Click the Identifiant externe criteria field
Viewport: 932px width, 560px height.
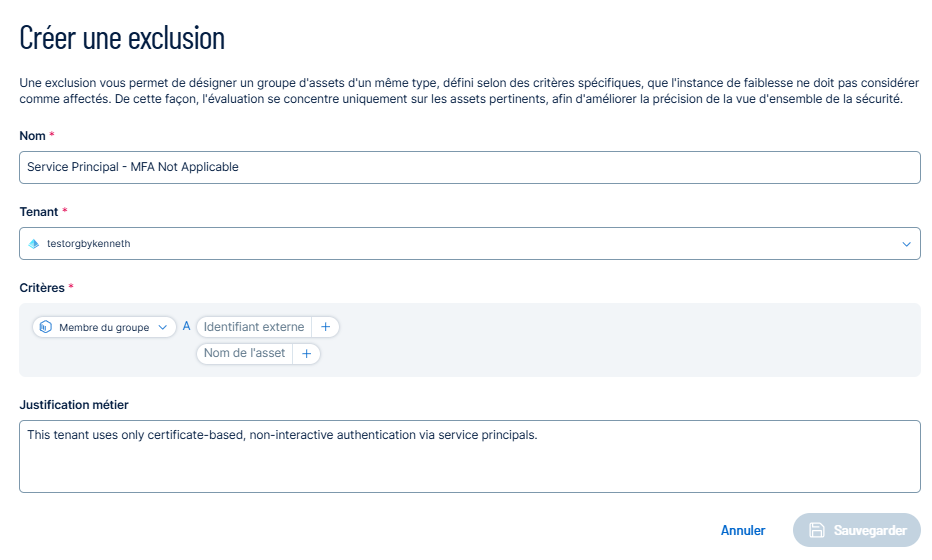[254, 327]
